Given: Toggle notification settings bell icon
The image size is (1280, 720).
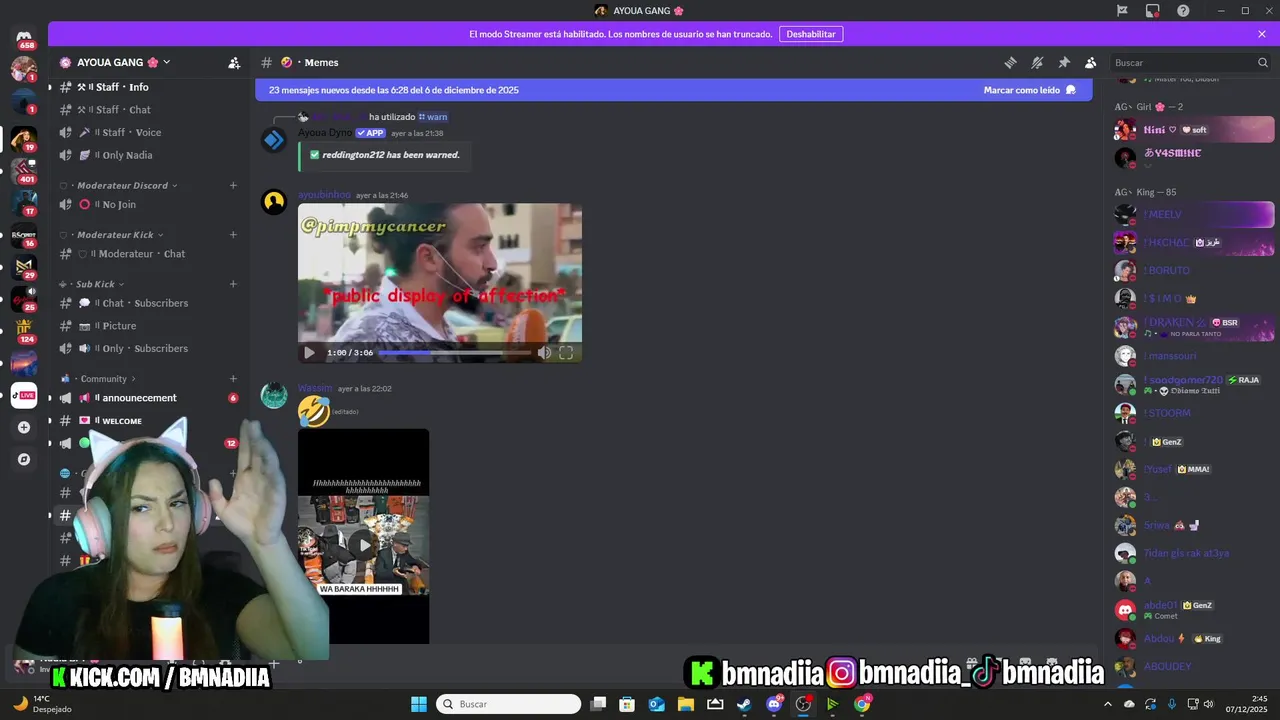Looking at the screenshot, I should click(1037, 62).
